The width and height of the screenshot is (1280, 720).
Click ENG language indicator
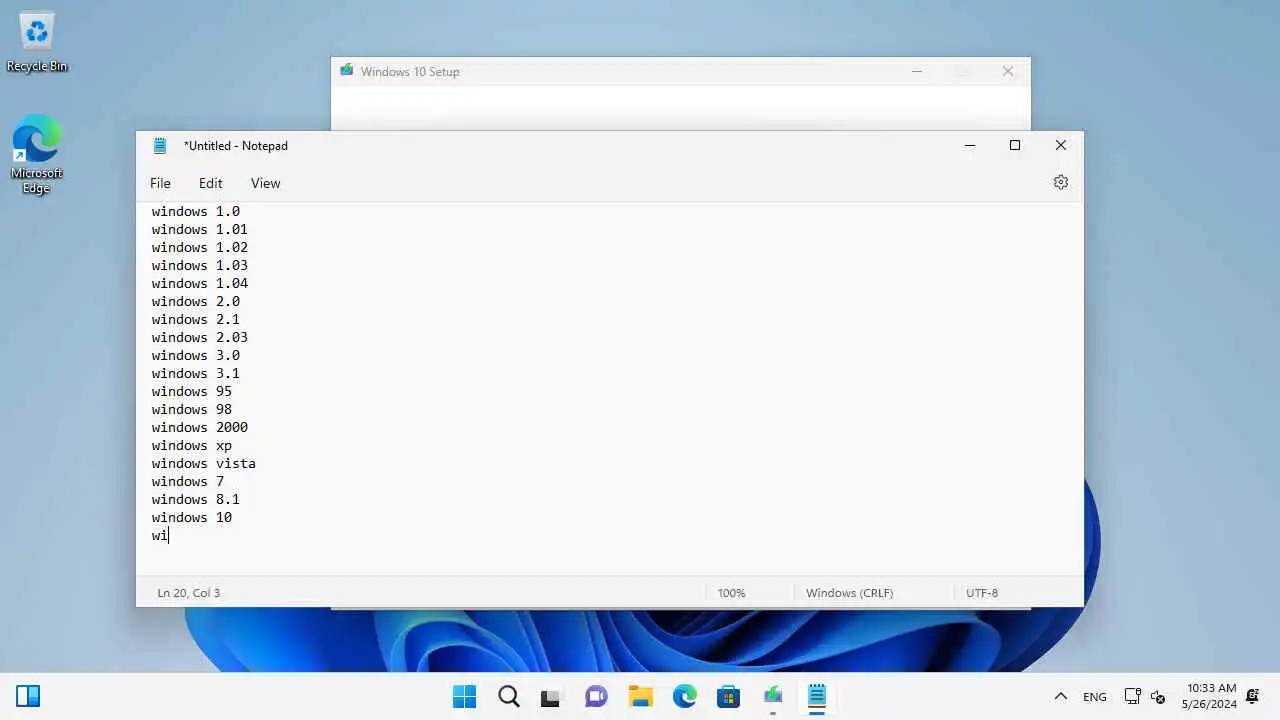click(1095, 696)
